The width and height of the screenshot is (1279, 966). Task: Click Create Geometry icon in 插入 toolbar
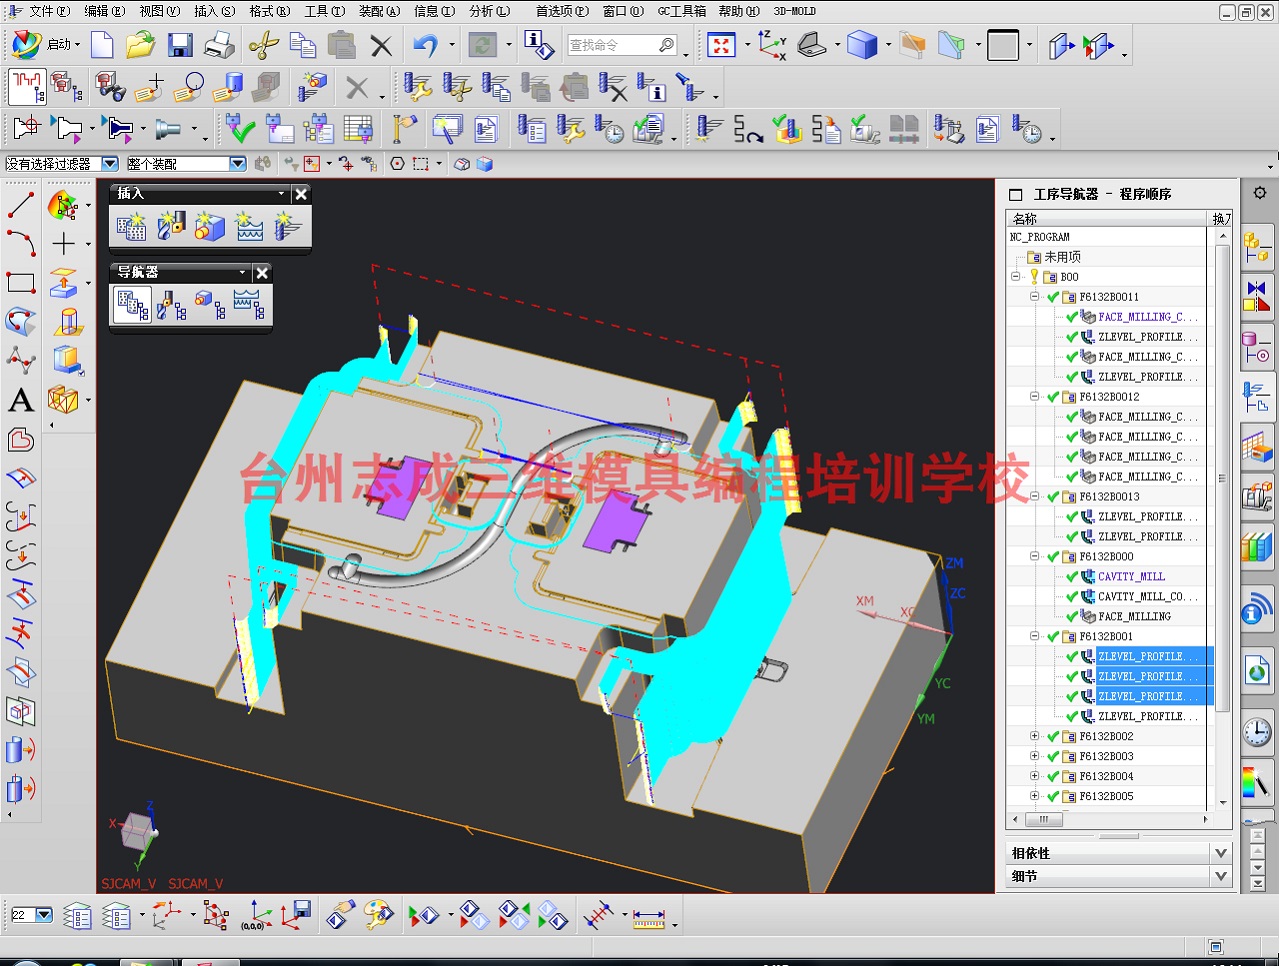(210, 226)
